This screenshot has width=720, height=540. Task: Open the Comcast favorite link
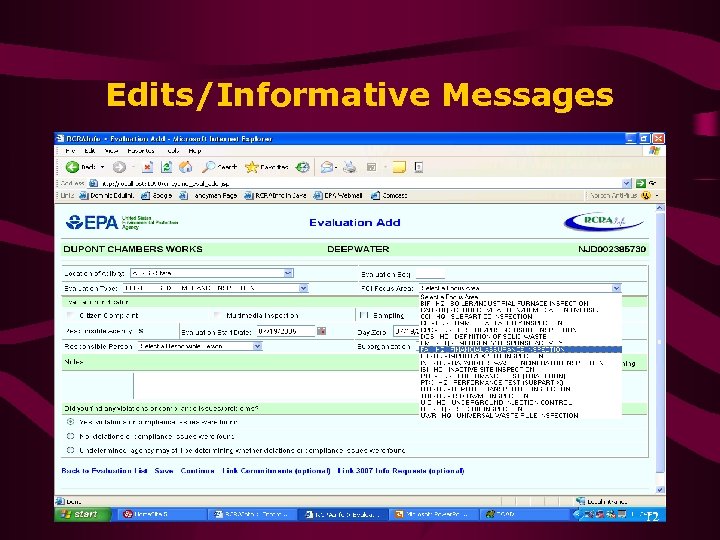tap(389, 195)
